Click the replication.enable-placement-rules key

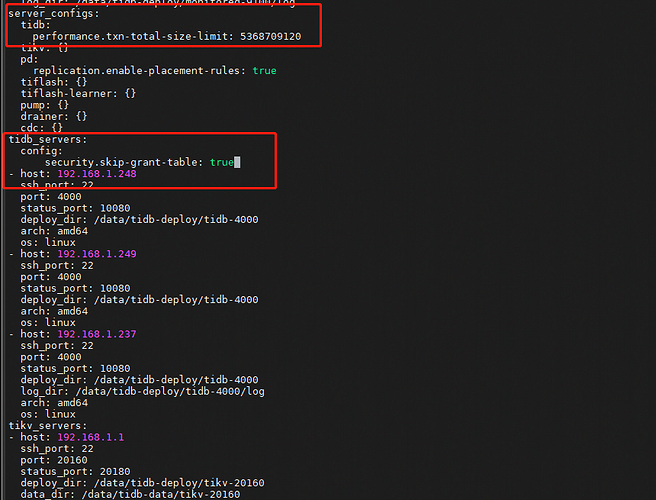point(139,71)
